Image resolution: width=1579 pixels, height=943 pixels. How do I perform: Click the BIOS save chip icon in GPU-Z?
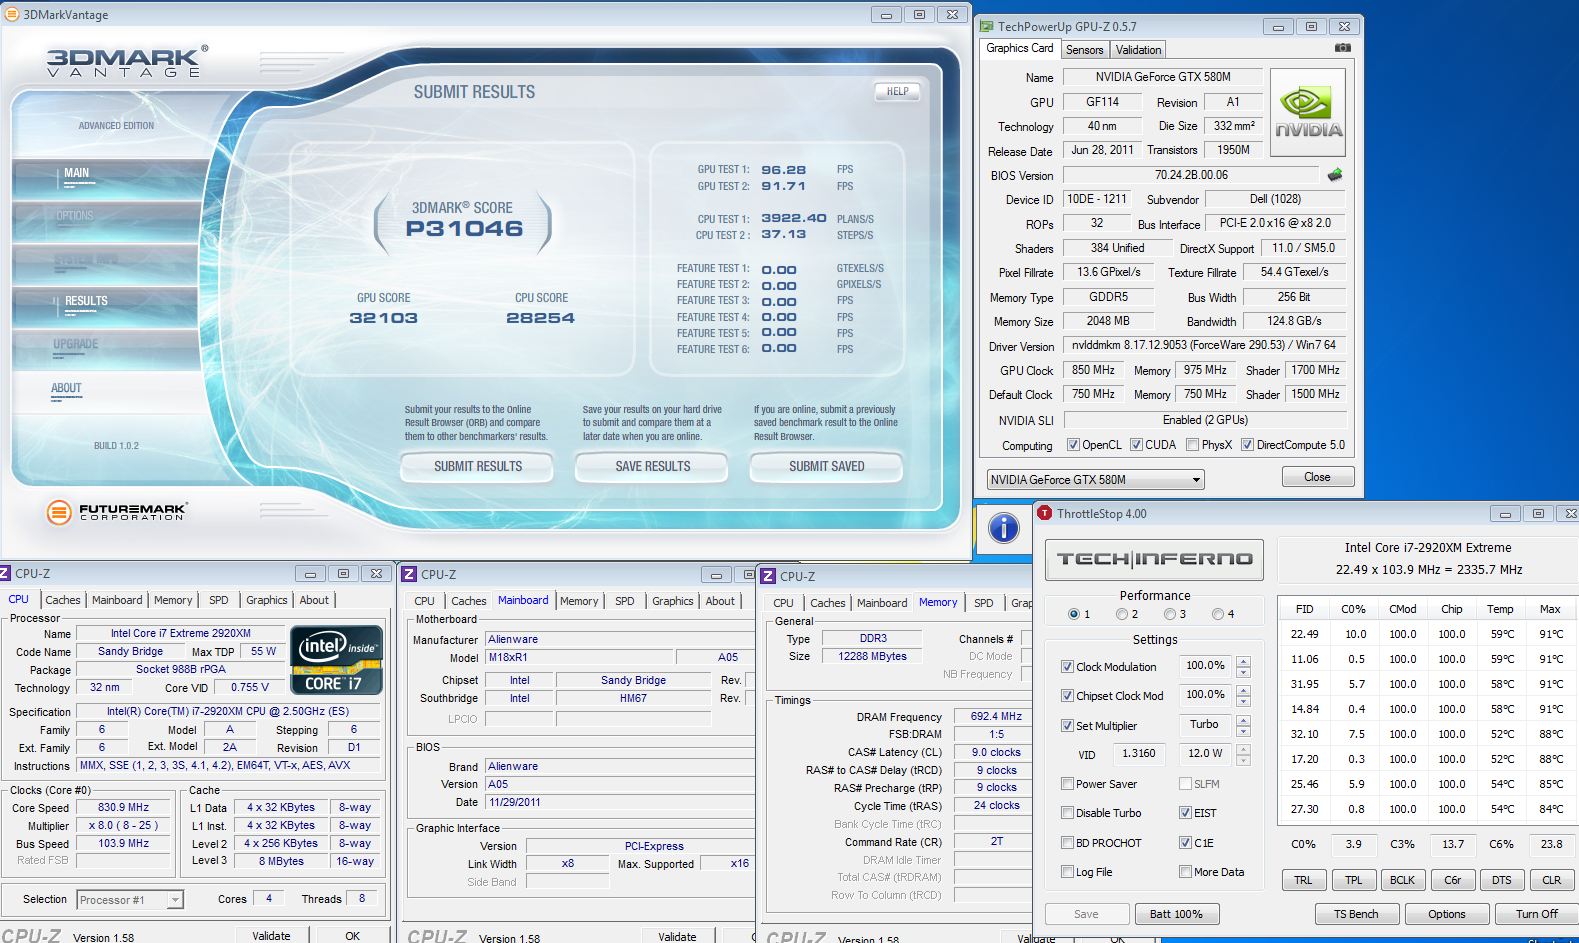click(x=1335, y=174)
